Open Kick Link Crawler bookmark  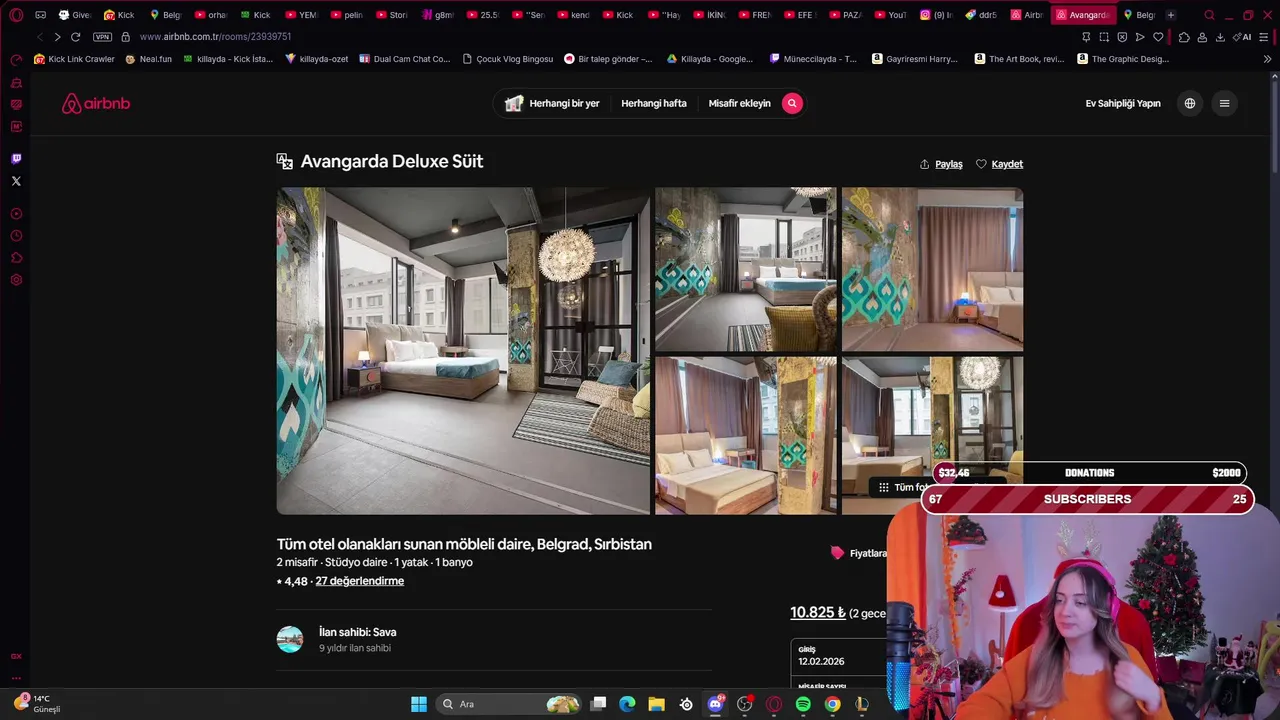point(74,59)
